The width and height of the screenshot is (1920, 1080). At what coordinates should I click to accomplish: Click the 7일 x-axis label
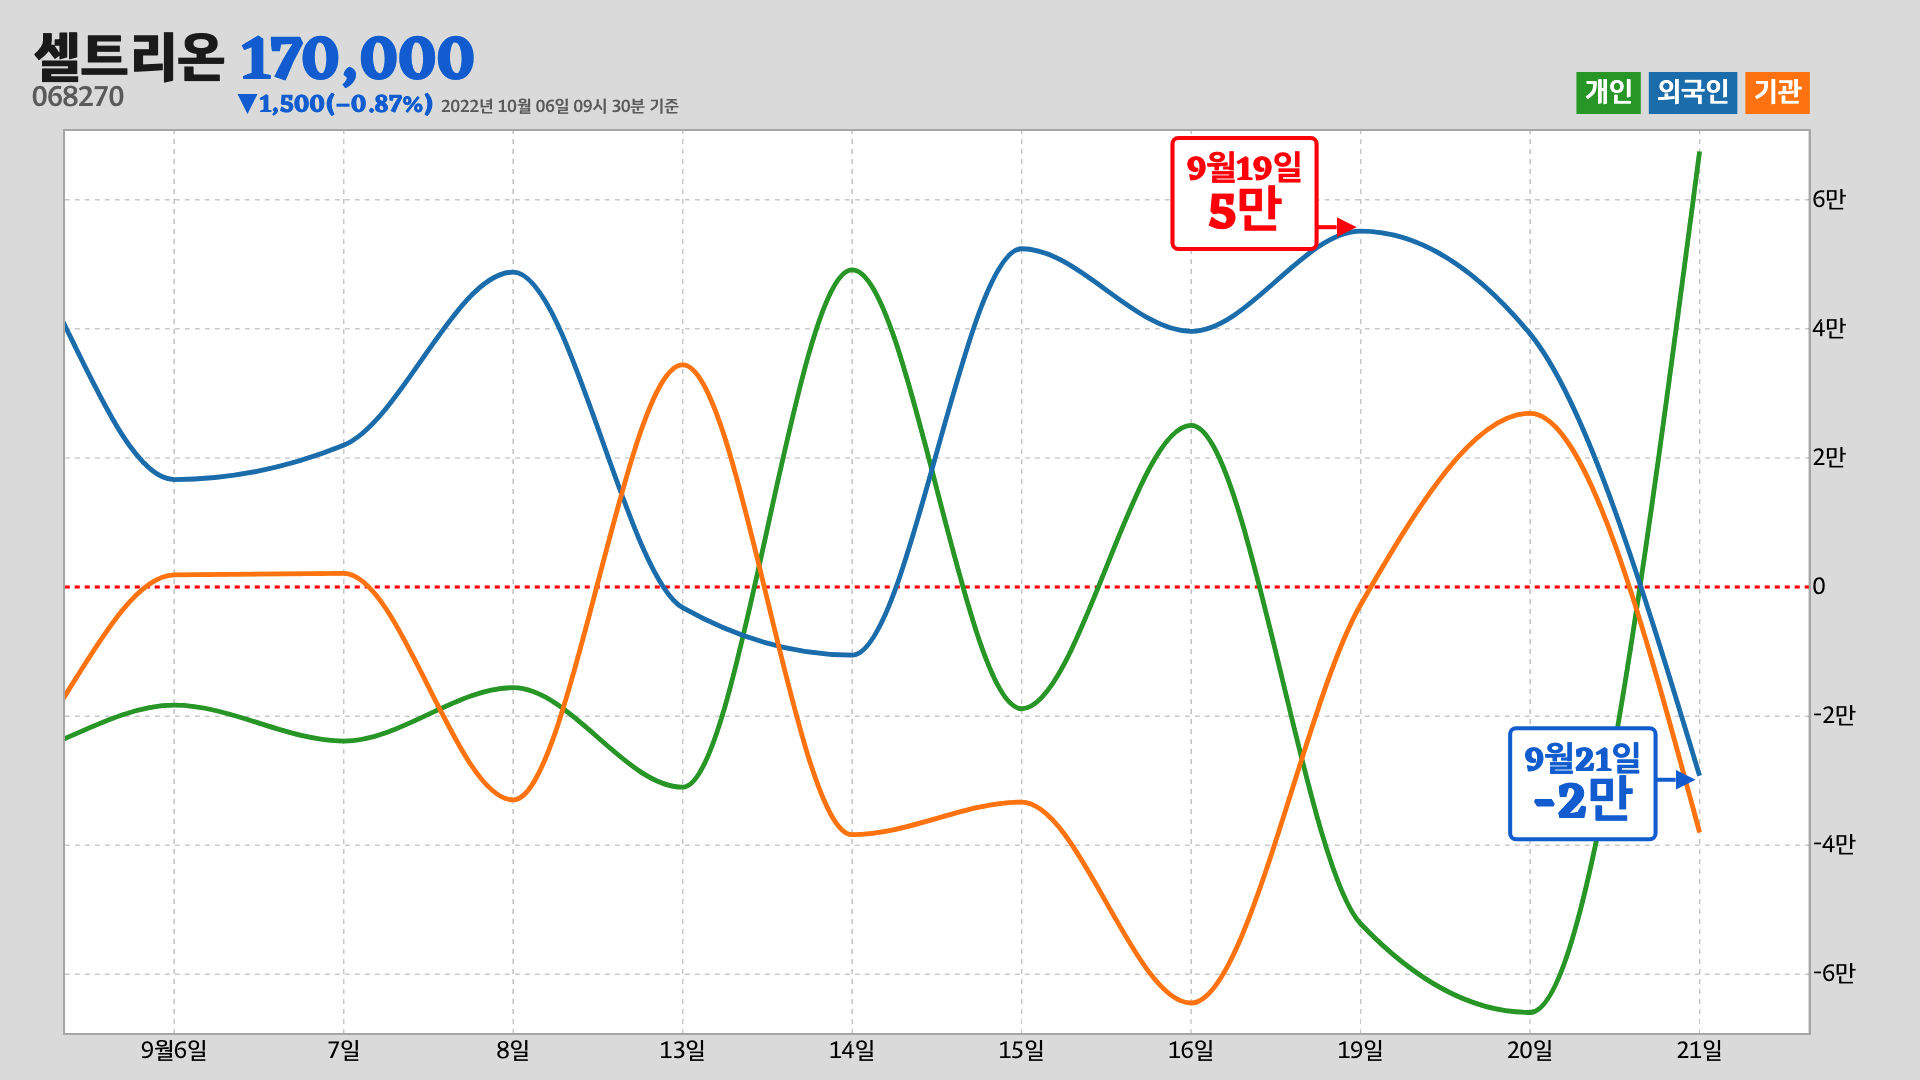click(343, 1050)
